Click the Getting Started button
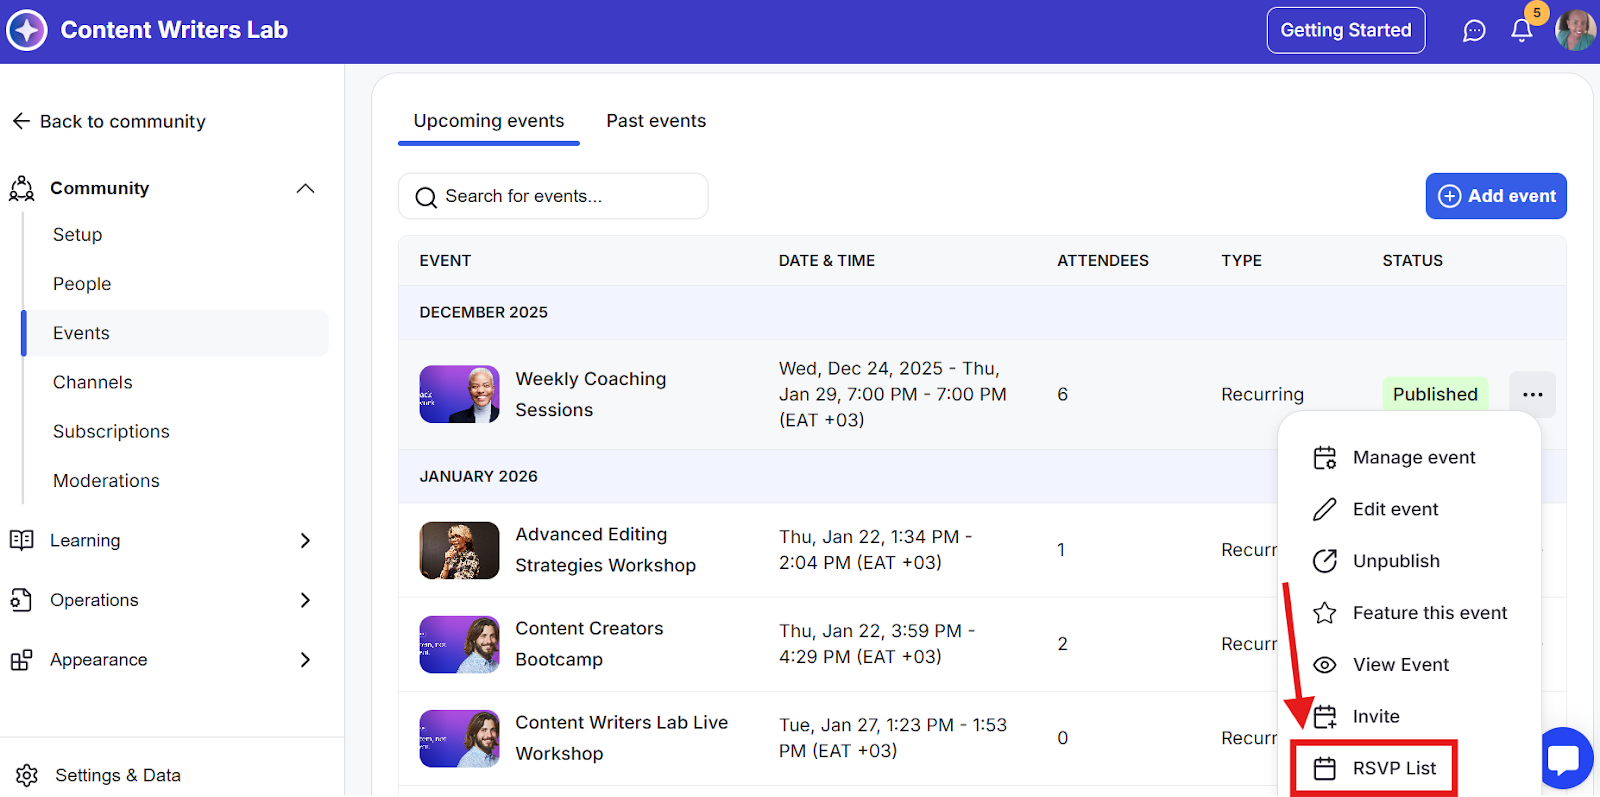The image size is (1600, 797). point(1346,30)
